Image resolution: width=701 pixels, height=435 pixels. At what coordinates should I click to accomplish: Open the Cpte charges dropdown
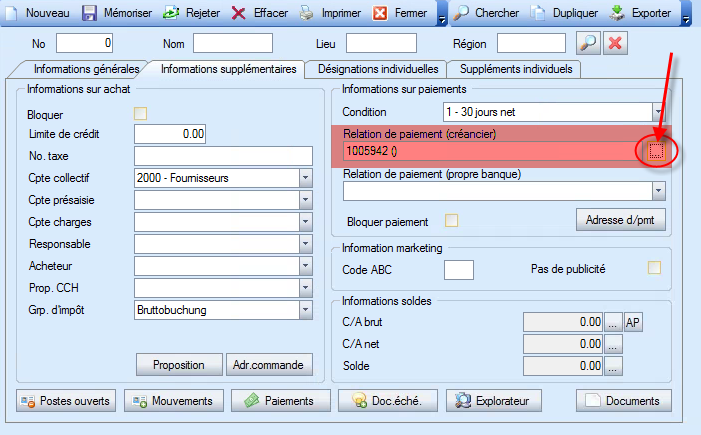305,222
